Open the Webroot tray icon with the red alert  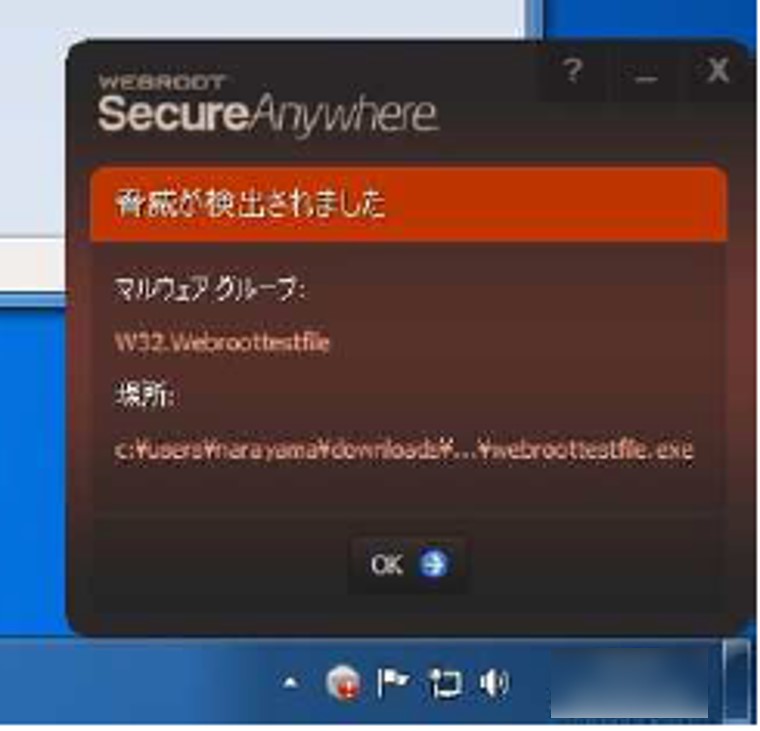343,683
